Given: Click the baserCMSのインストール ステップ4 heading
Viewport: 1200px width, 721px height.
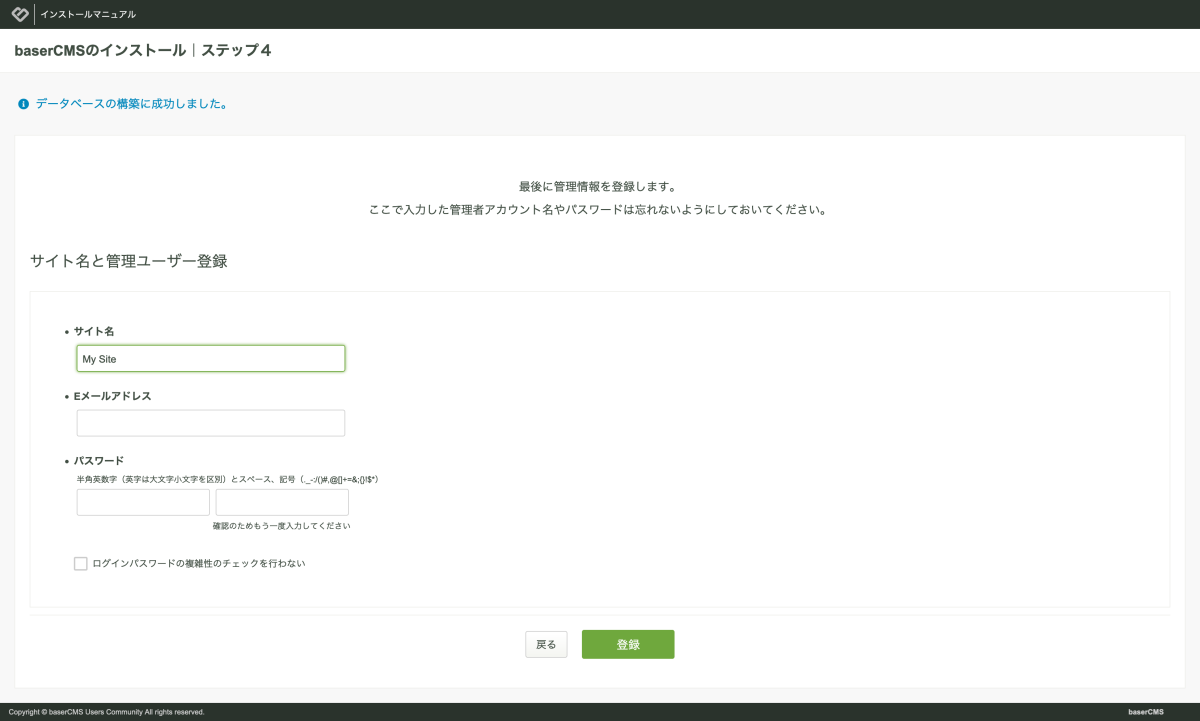Looking at the screenshot, I should point(143,50).
